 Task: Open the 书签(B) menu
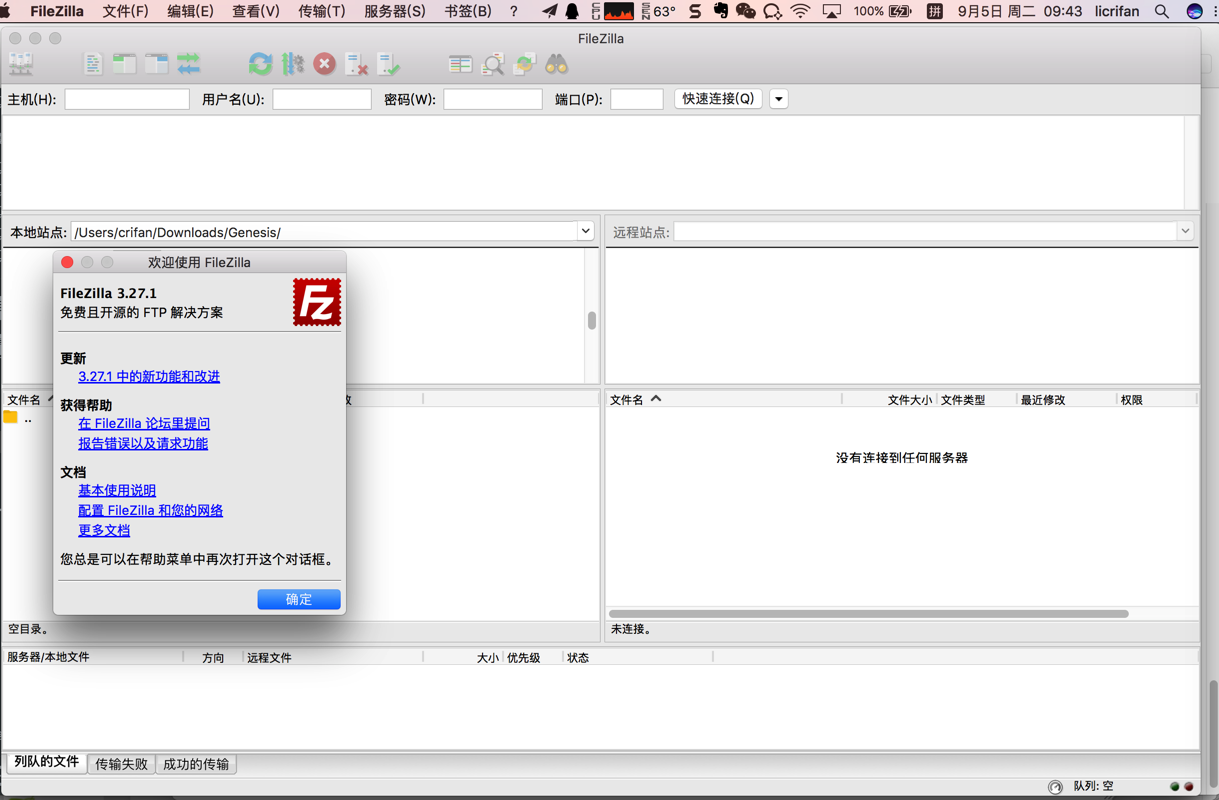468,11
